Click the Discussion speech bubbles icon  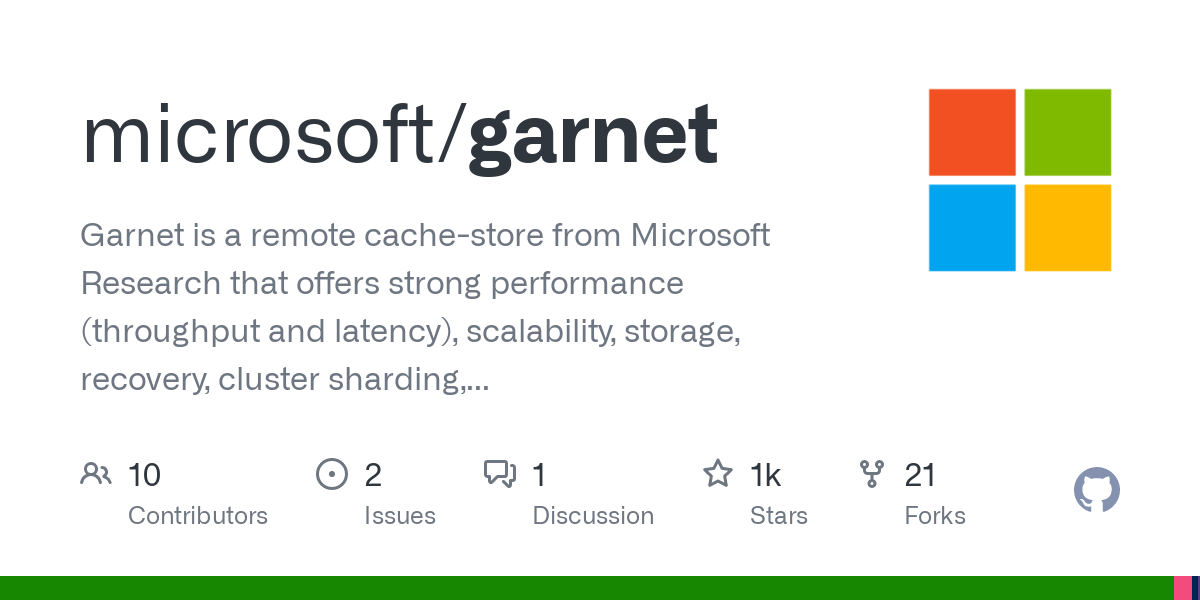coord(499,474)
